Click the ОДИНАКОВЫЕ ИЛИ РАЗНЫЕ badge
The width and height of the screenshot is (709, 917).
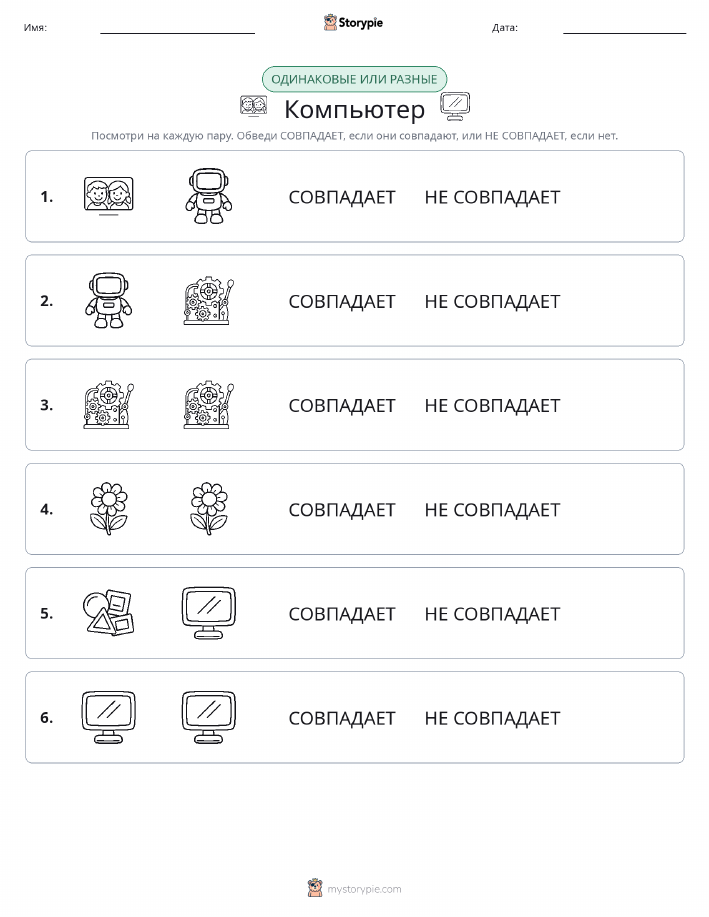pos(354,79)
